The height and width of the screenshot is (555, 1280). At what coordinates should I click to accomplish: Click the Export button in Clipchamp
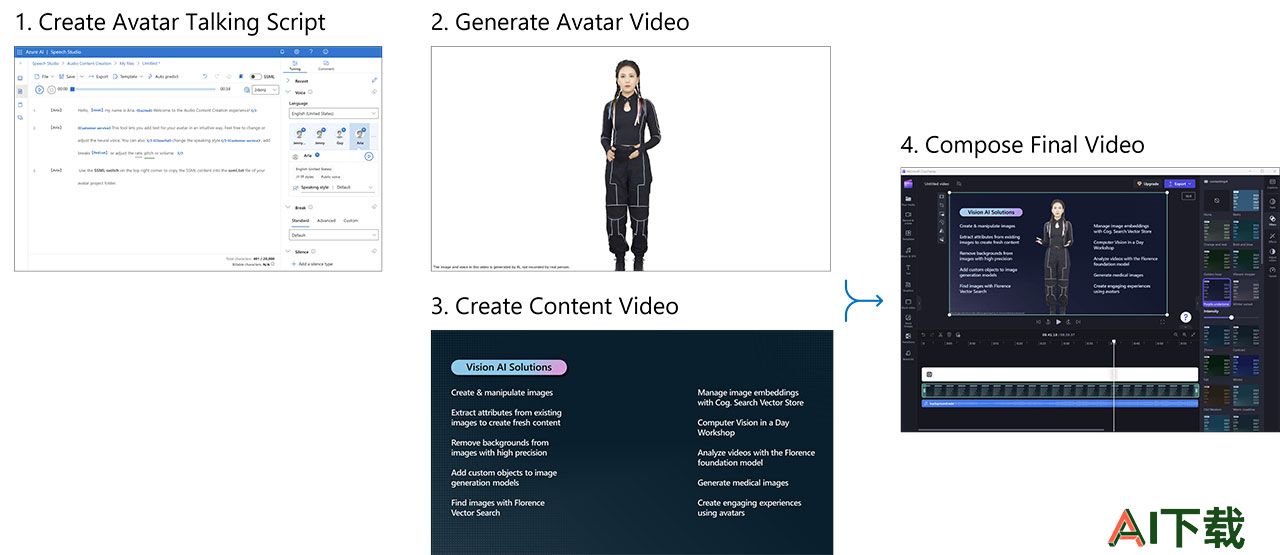(1179, 184)
